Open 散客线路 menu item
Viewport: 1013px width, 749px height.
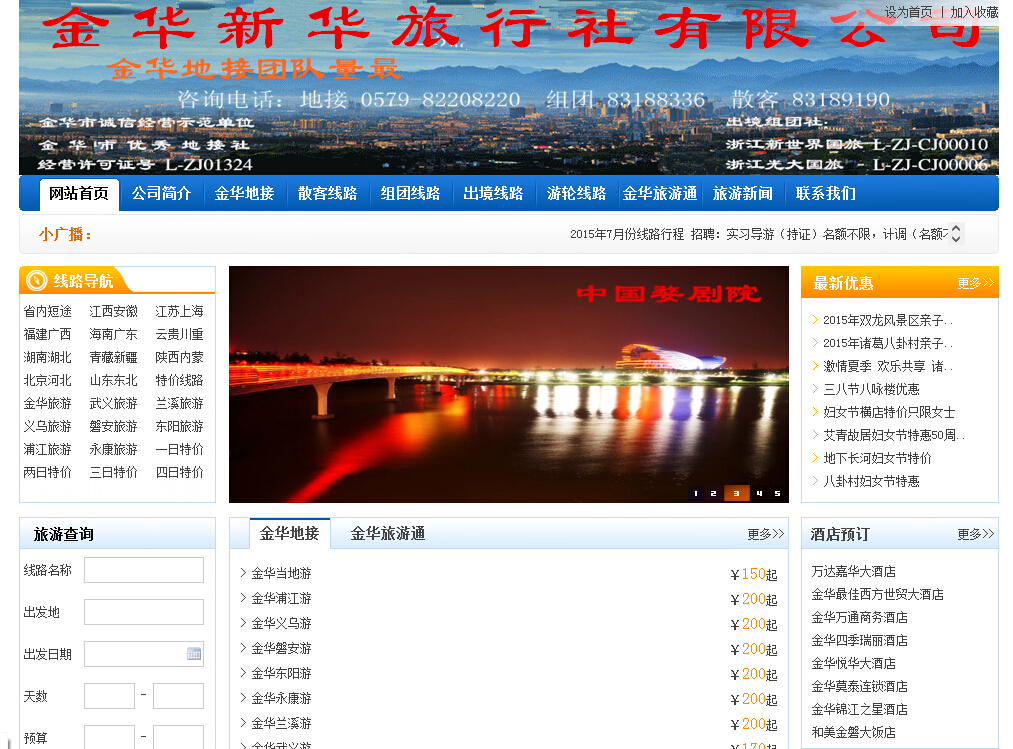pos(328,193)
